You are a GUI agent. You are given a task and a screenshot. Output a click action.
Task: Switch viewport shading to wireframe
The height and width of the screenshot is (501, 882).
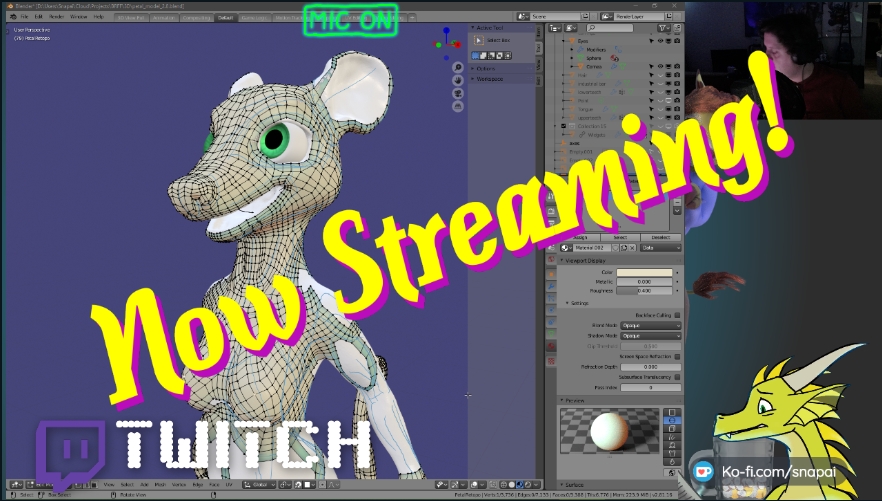tap(503, 485)
